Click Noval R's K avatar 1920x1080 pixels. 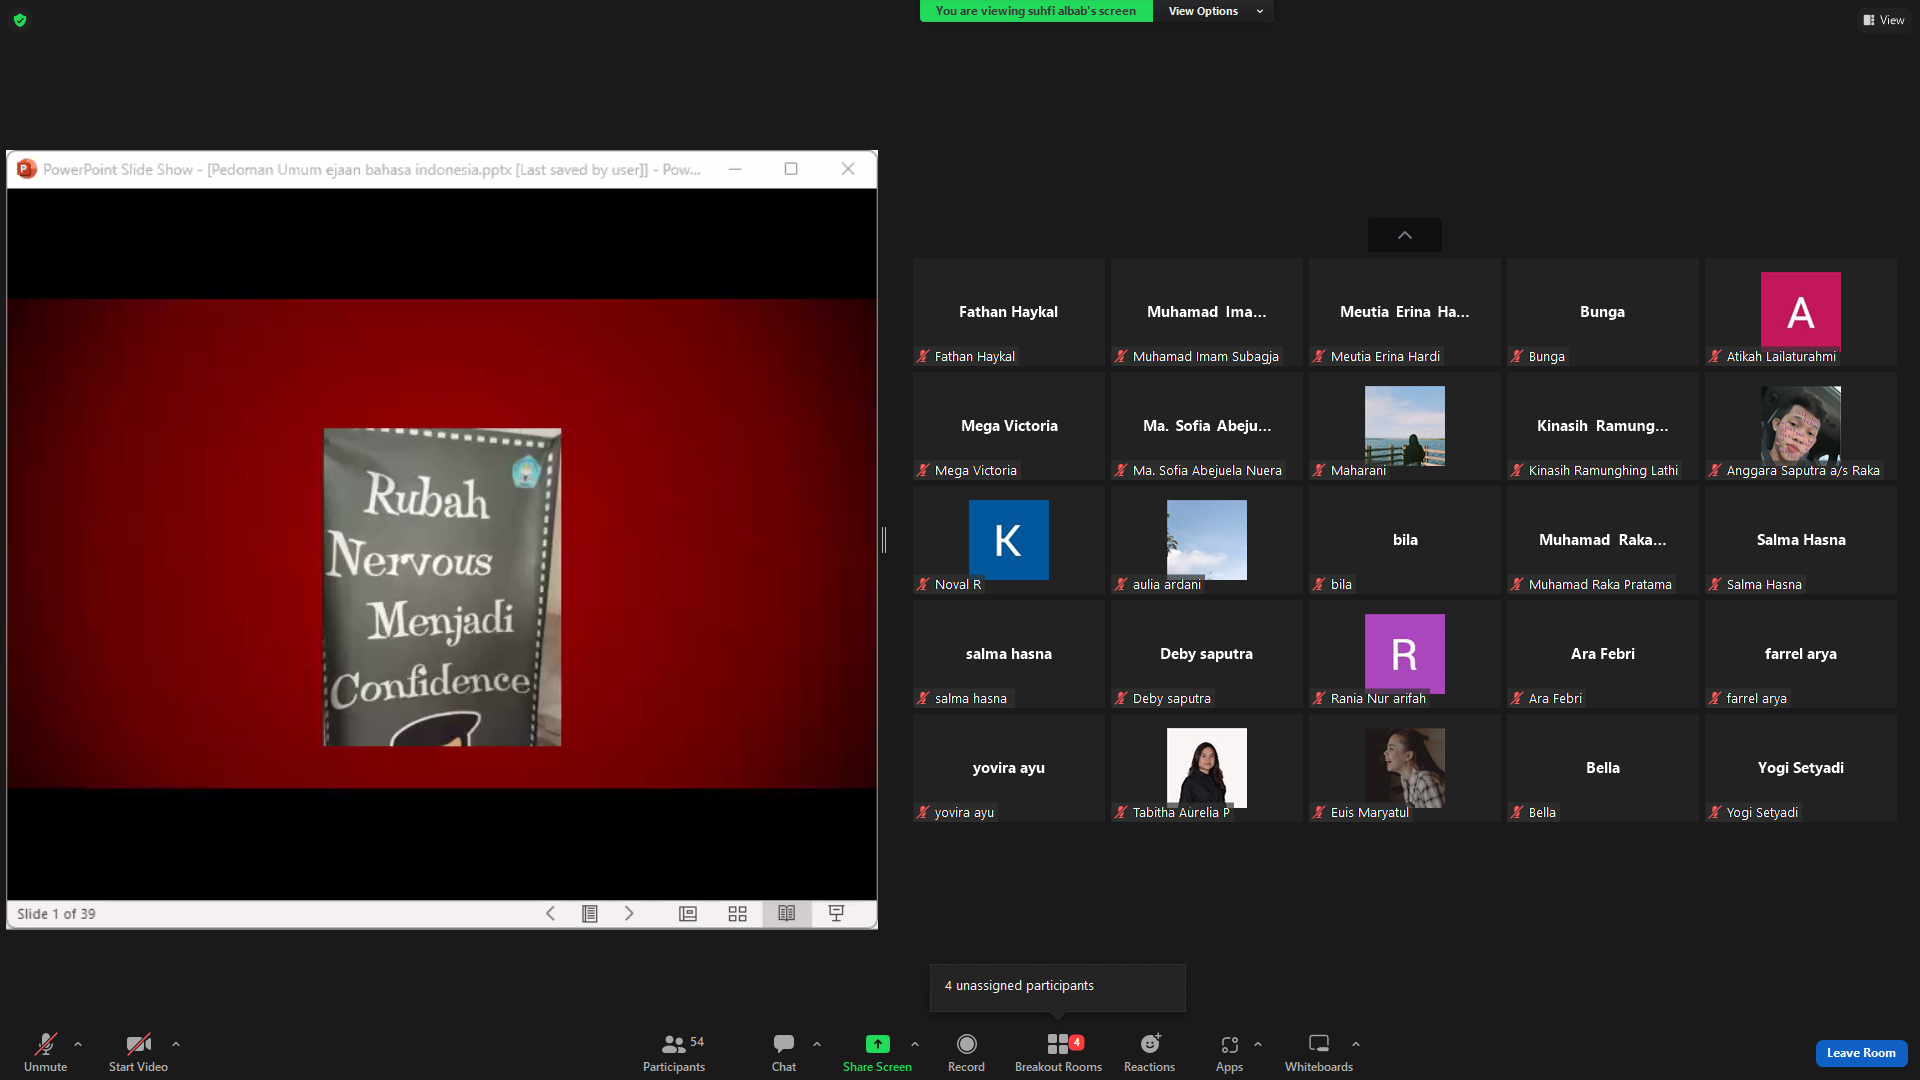pyautogui.click(x=1009, y=540)
